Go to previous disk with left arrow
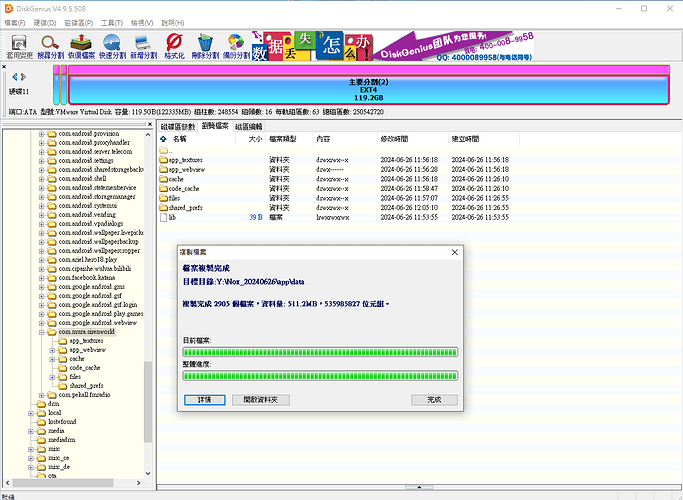 [15, 77]
